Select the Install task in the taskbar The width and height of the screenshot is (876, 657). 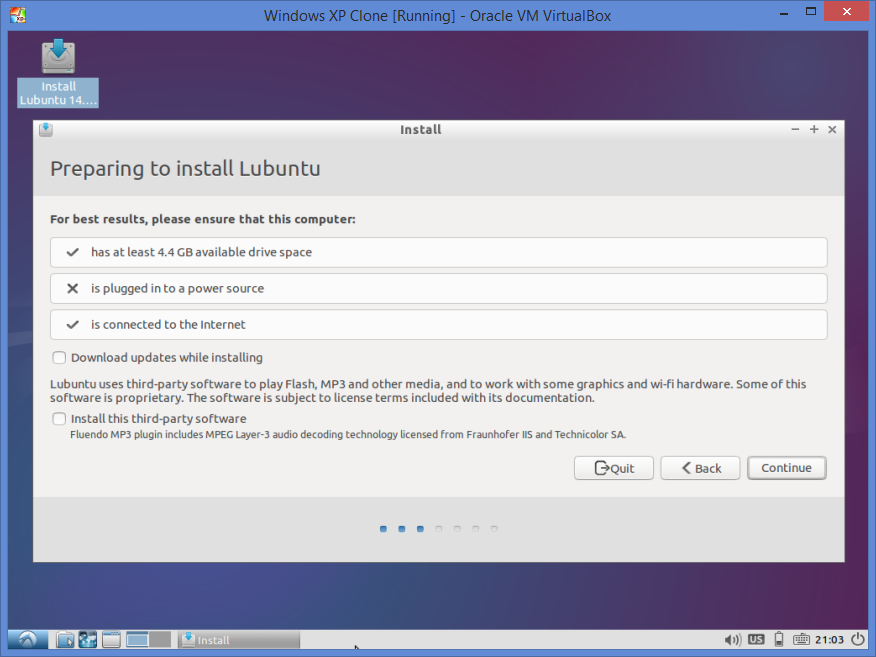[238, 640]
